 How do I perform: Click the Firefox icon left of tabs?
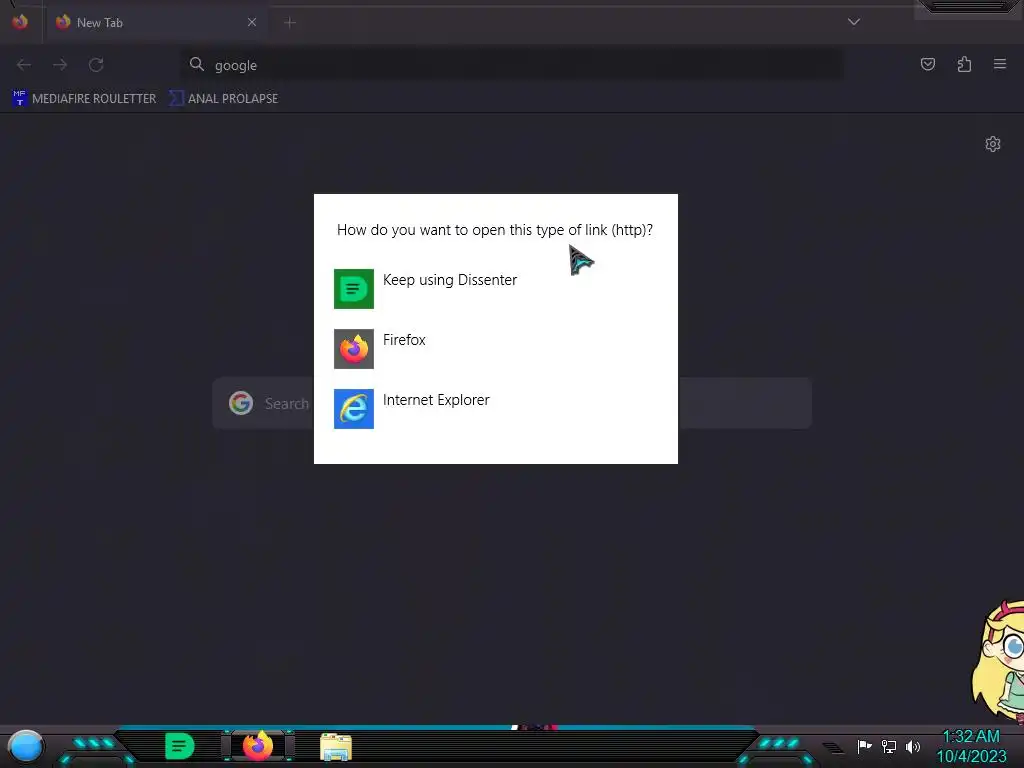(20, 22)
